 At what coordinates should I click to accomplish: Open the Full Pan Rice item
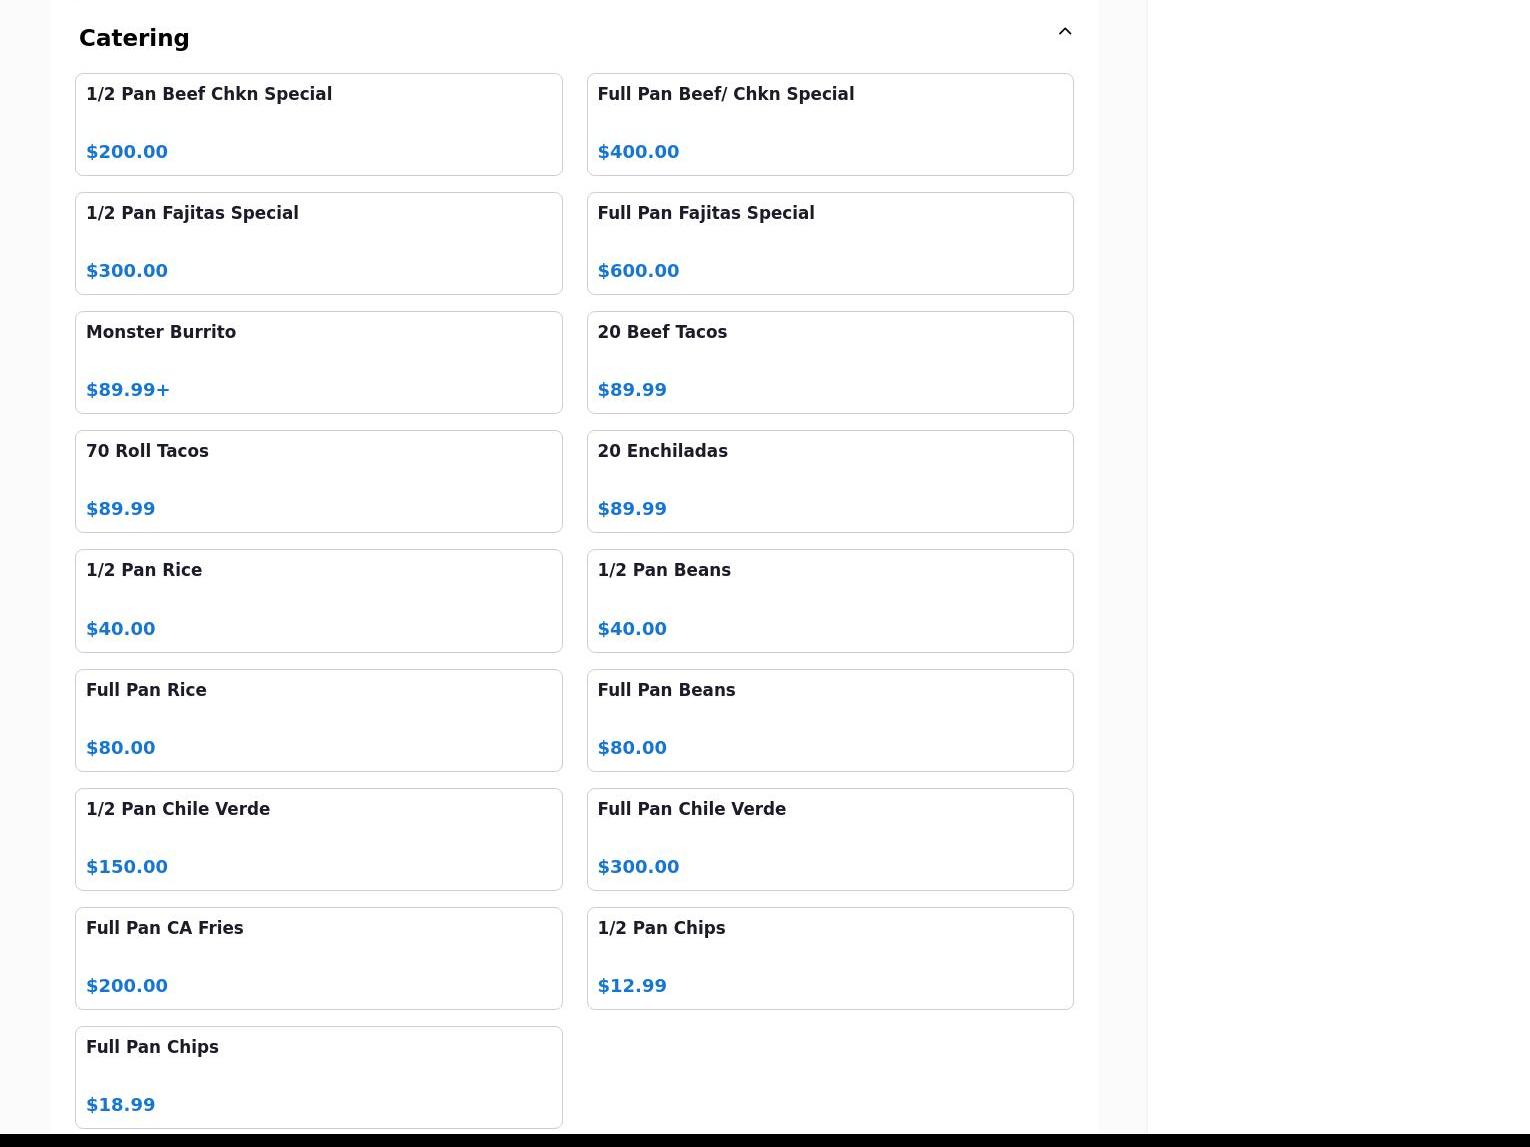pyautogui.click(x=318, y=720)
